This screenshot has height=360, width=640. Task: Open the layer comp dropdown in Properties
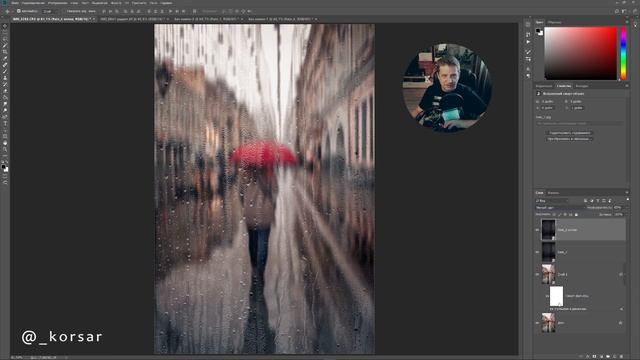[x=580, y=123]
